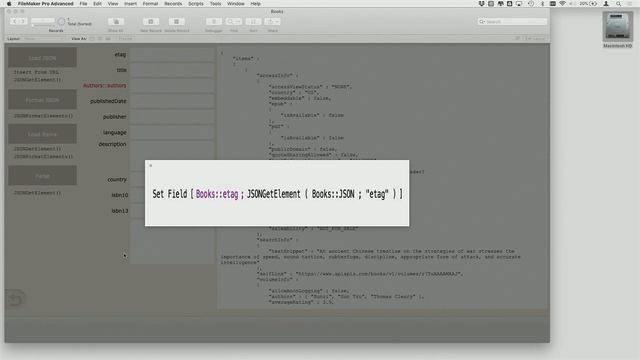Image resolution: width=640 pixels, height=360 pixels.
Task: Click into the publishedDate field
Action: (x=172, y=101)
